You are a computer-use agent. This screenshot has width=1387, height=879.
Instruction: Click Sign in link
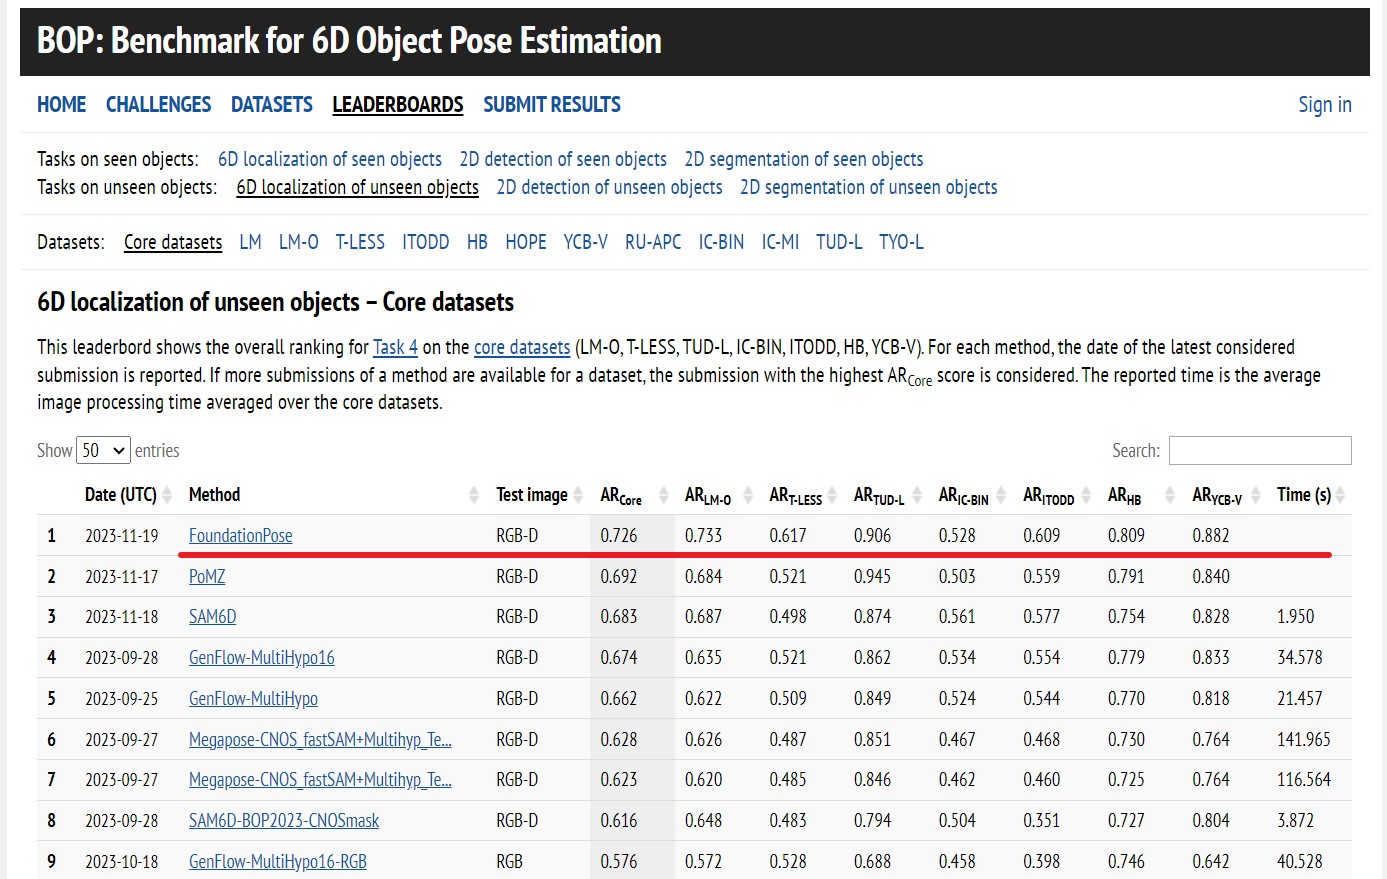pyautogui.click(x=1325, y=104)
